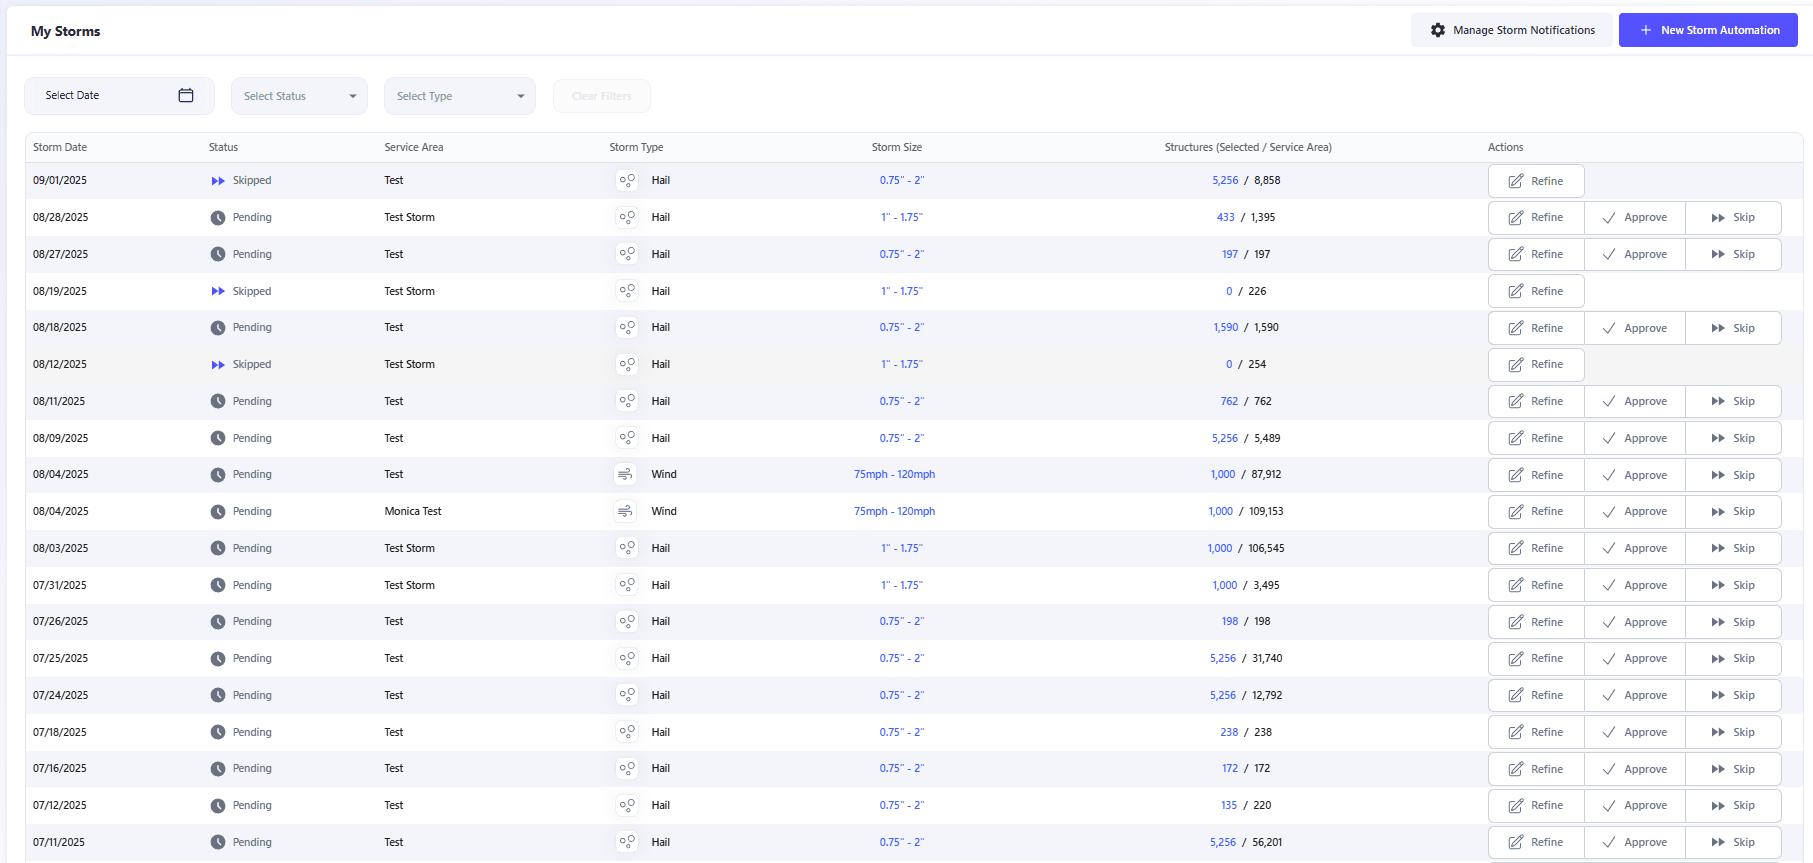Click the 0.75" - 2" size for 08/27/2025
The width and height of the screenshot is (1813, 863).
[902, 254]
